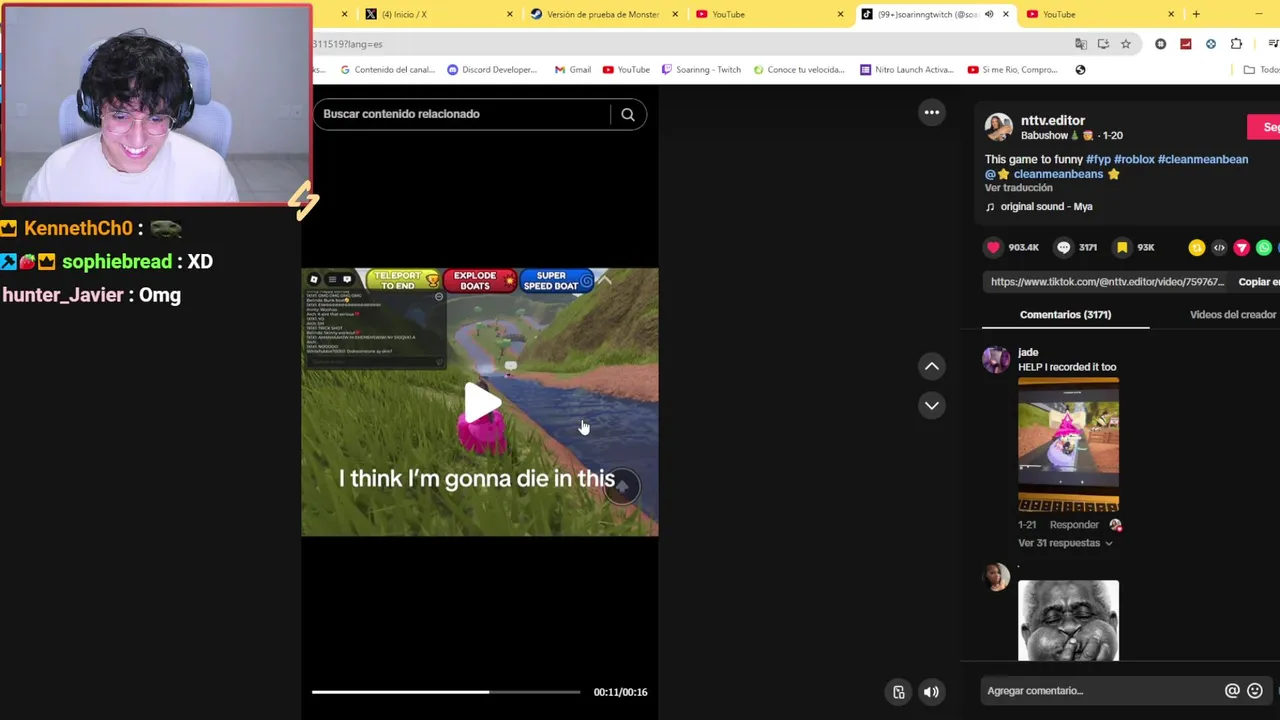
Task: Open a new browser tab with plus
Action: click(x=1196, y=14)
